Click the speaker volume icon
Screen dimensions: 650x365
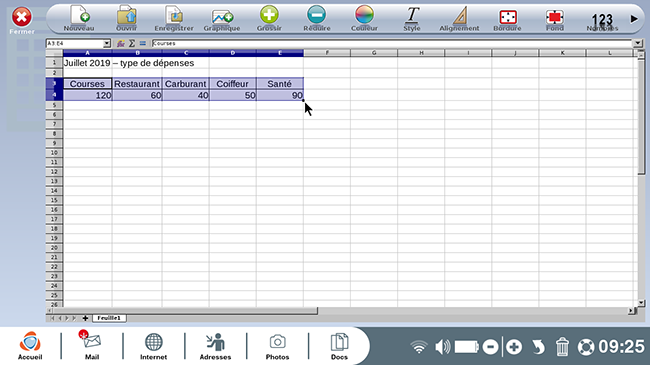(x=443, y=347)
